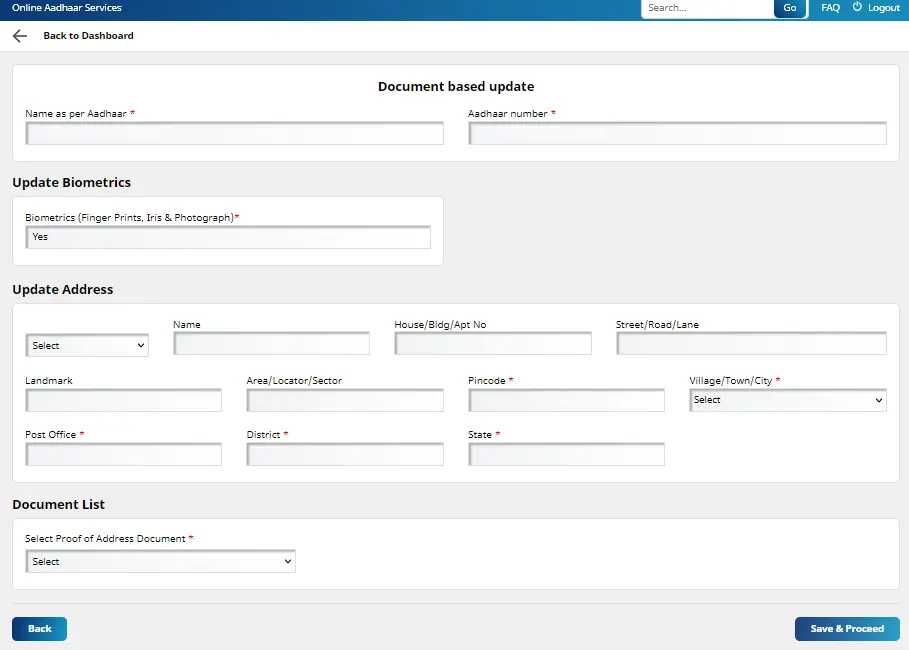
Task: Click the Logout power icon
Action: (x=857, y=7)
